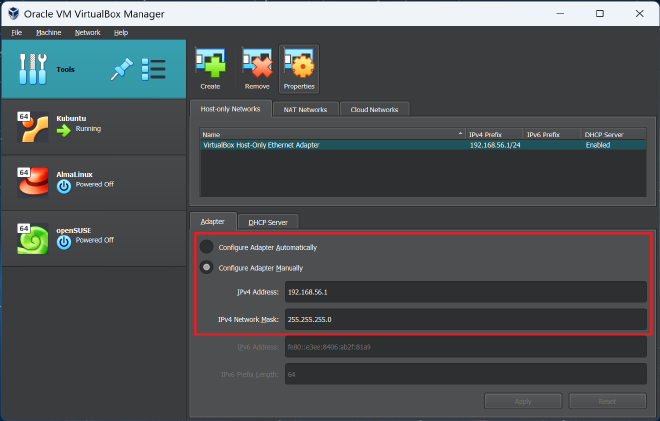
Task: Click openSUSE's powered off state icon
Action: pos(64,242)
